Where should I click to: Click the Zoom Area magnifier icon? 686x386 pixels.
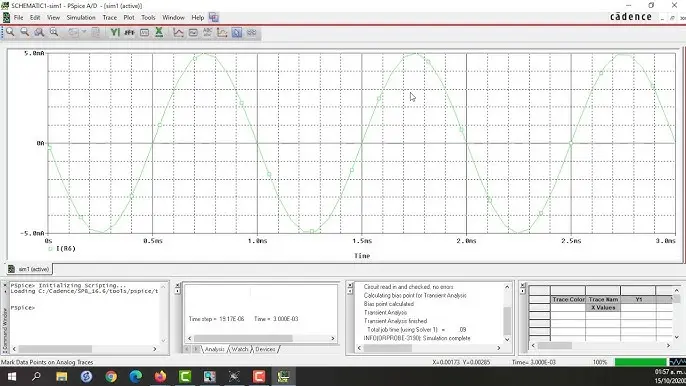coord(39,32)
